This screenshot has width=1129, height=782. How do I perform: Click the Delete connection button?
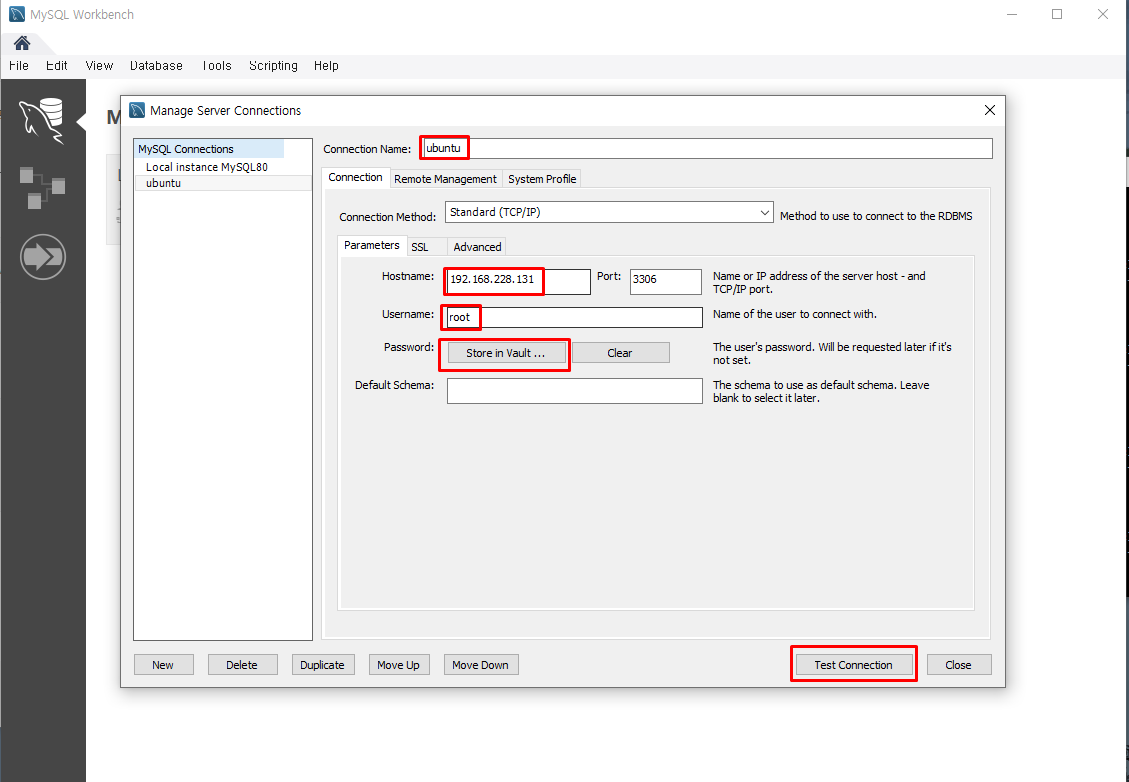click(242, 665)
